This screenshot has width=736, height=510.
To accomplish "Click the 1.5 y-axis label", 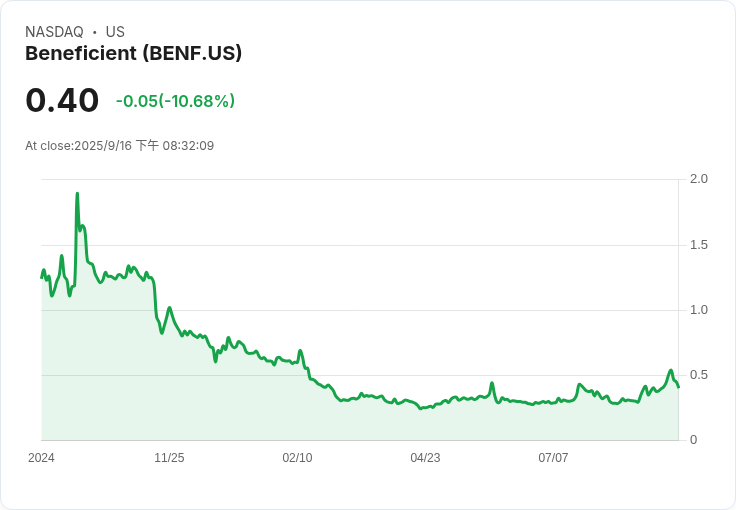I will [x=699, y=245].
